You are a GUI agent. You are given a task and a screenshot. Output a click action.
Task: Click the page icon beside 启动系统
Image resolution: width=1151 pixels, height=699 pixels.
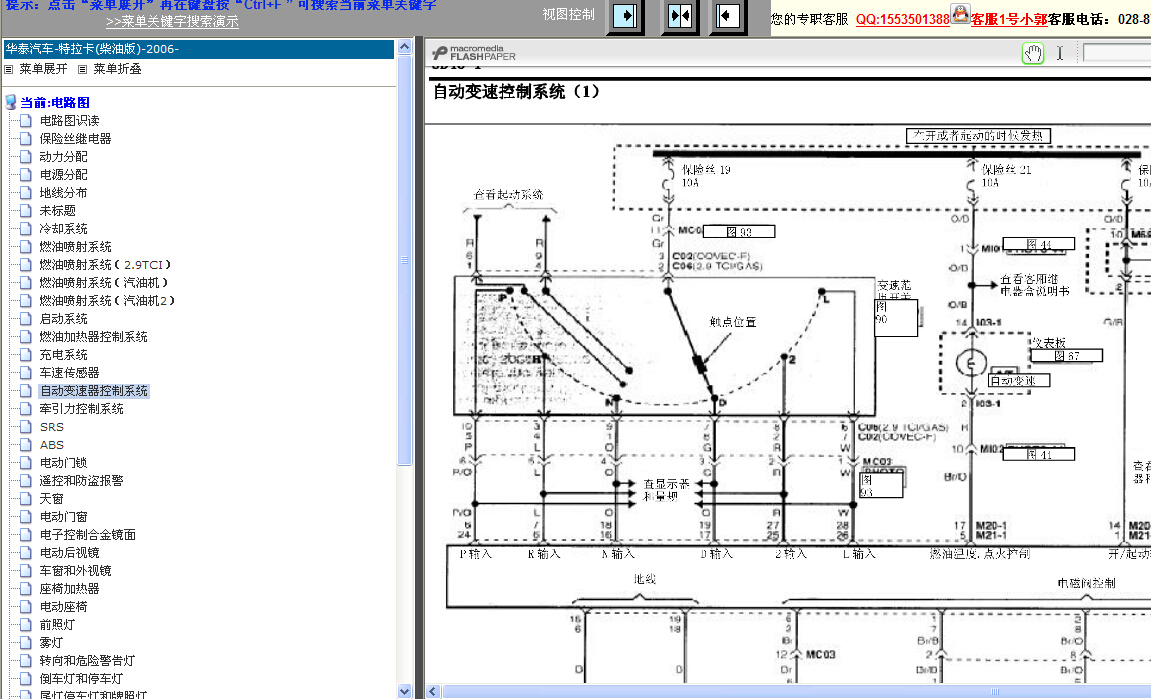tap(26, 319)
